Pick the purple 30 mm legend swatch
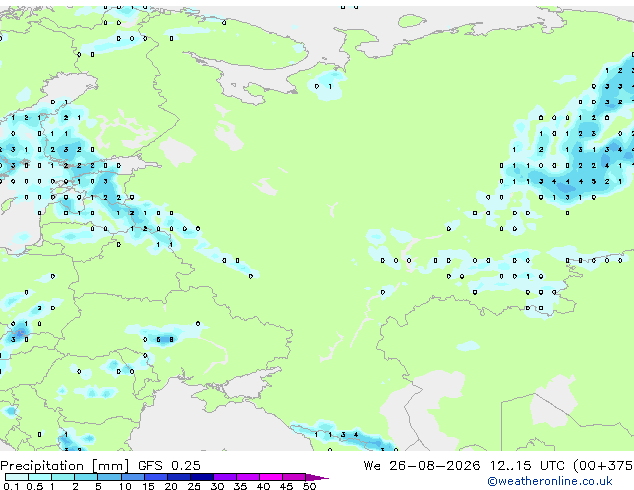This screenshot has width=634, height=490. (225, 477)
